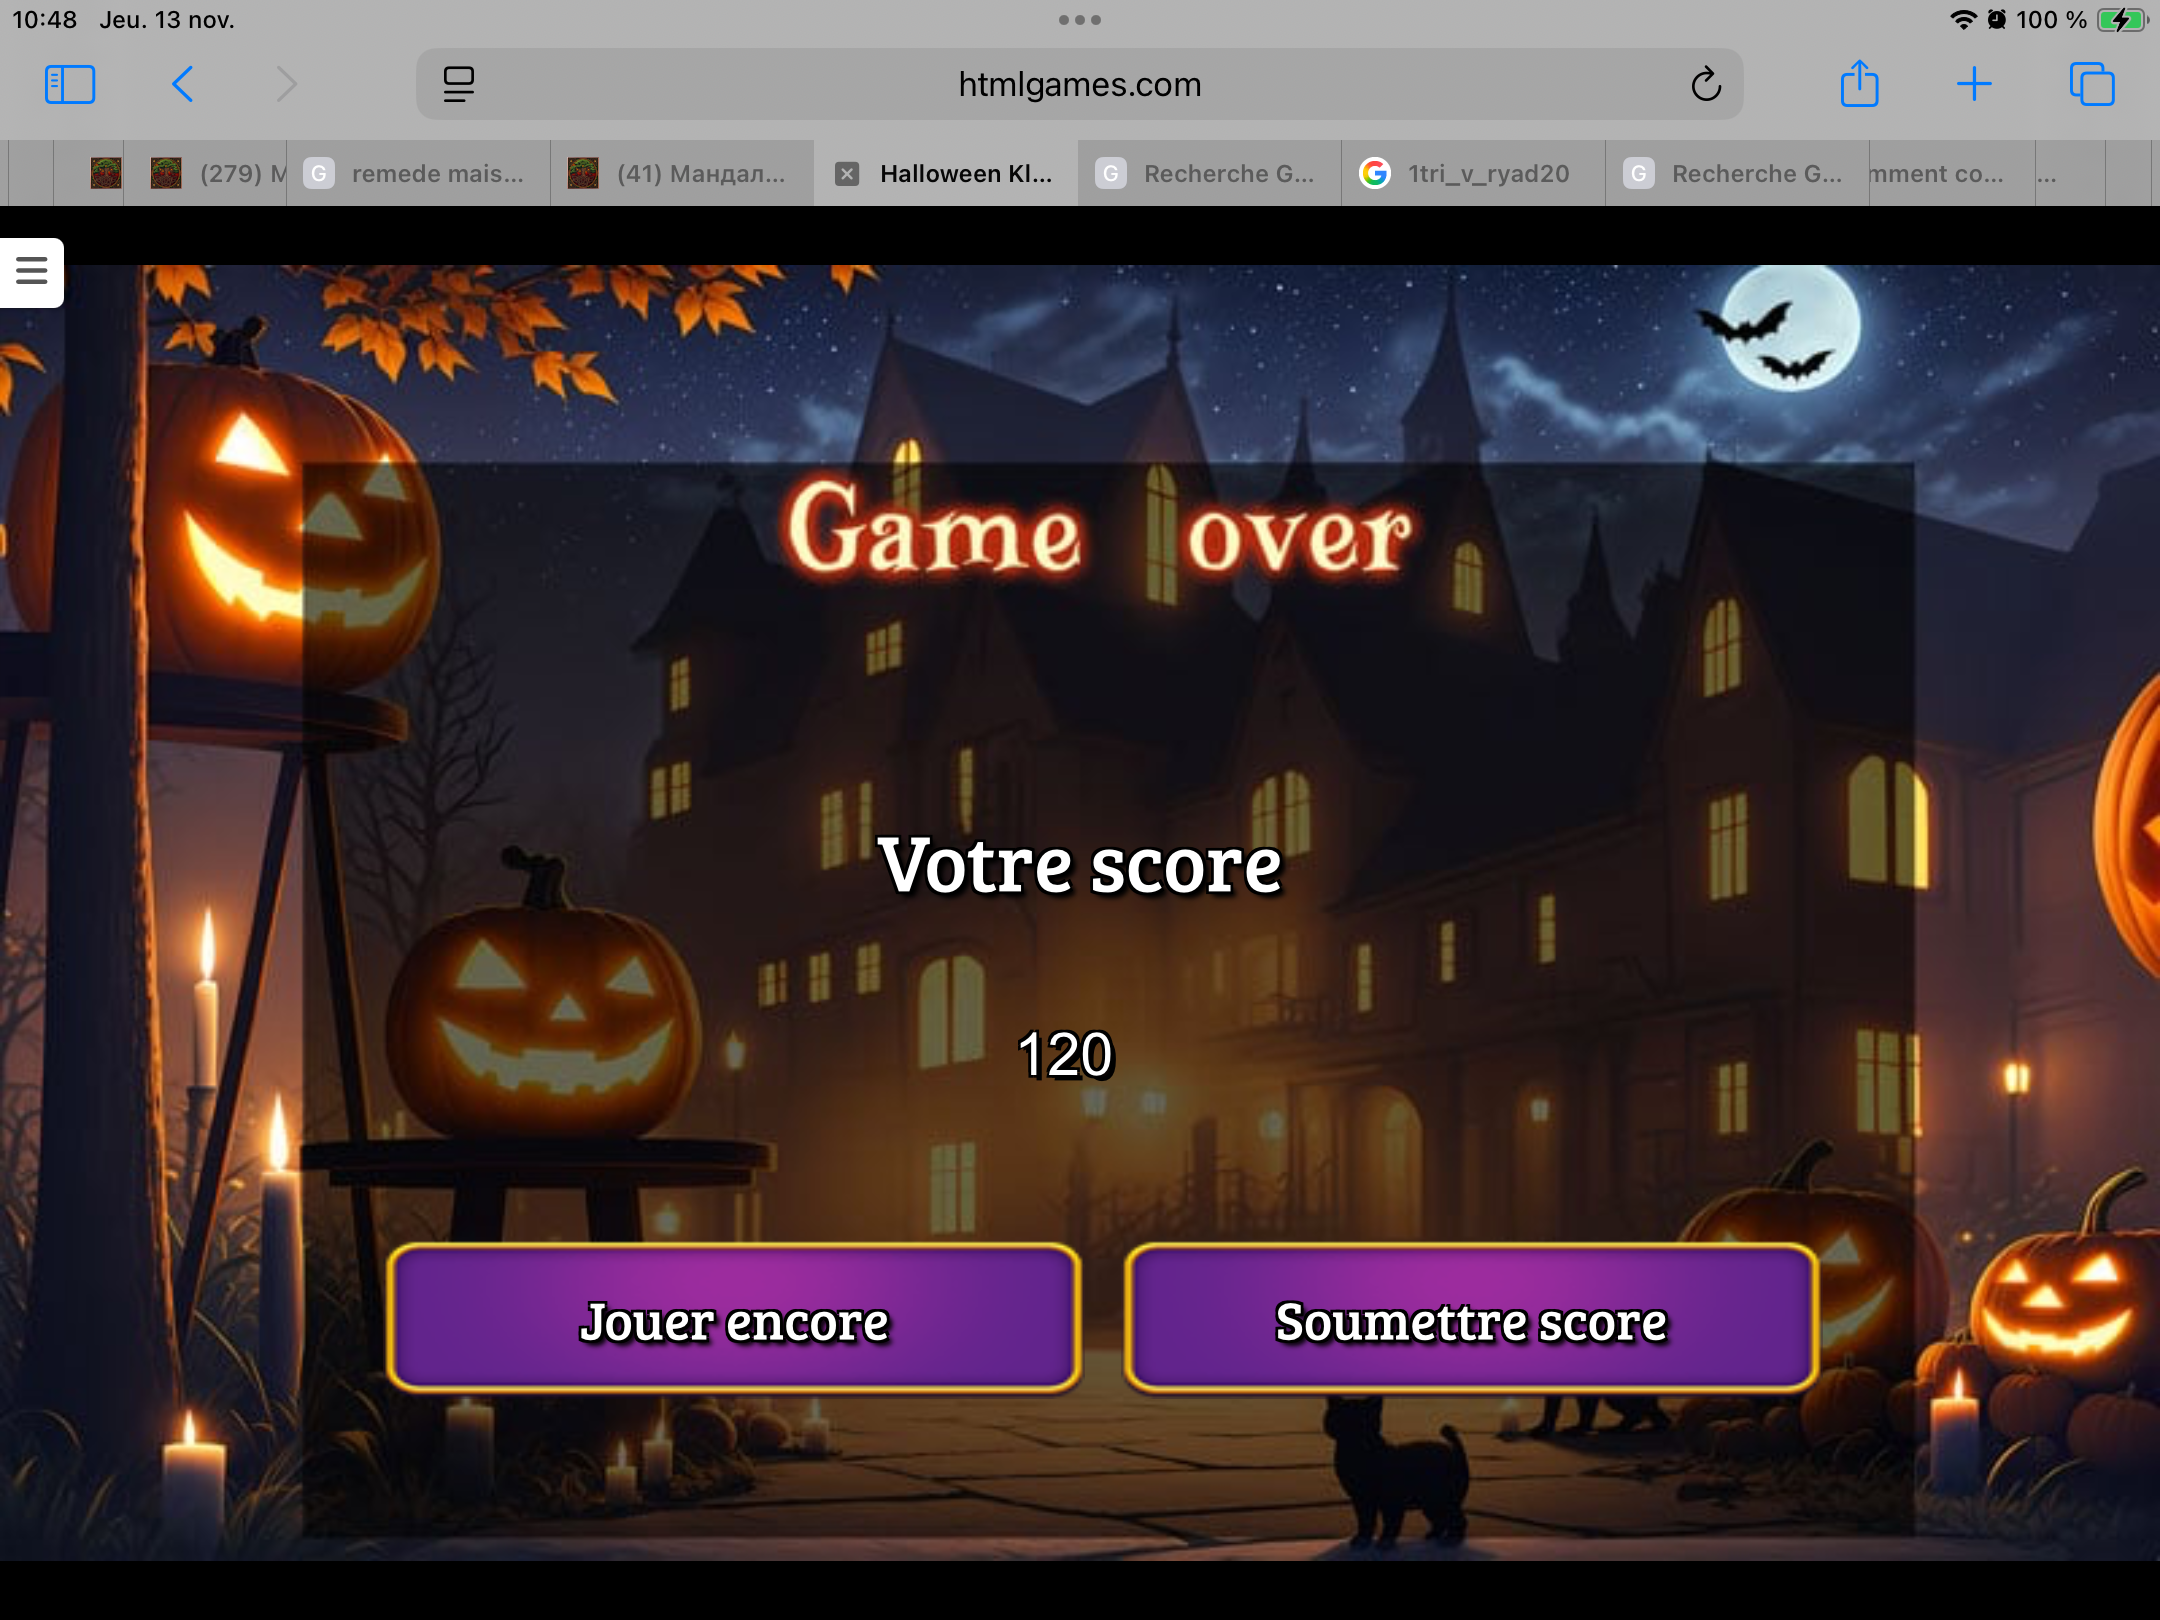Open the page format reader menu

(x=458, y=85)
